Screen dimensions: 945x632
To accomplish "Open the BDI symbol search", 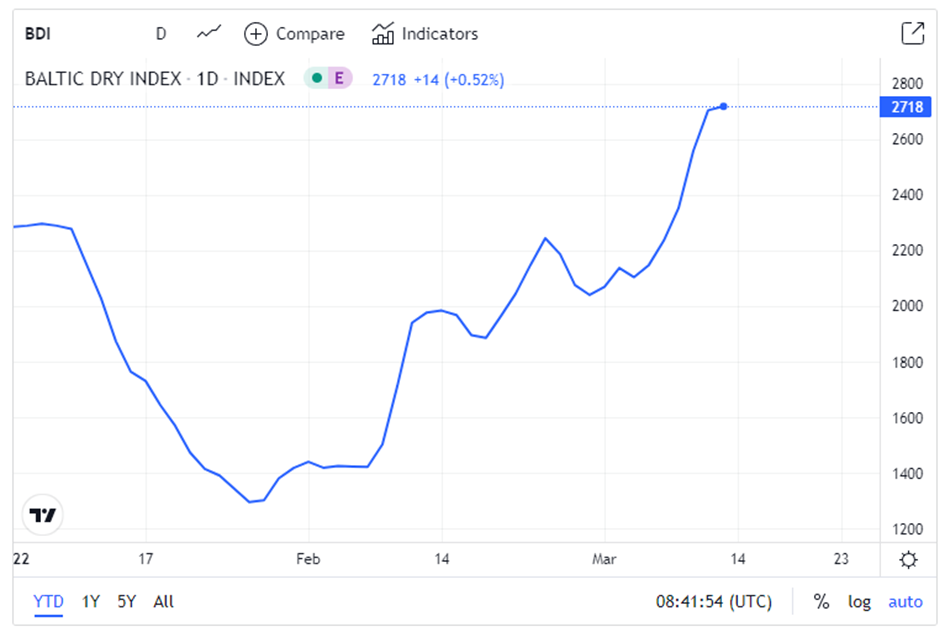I will click(x=38, y=34).
